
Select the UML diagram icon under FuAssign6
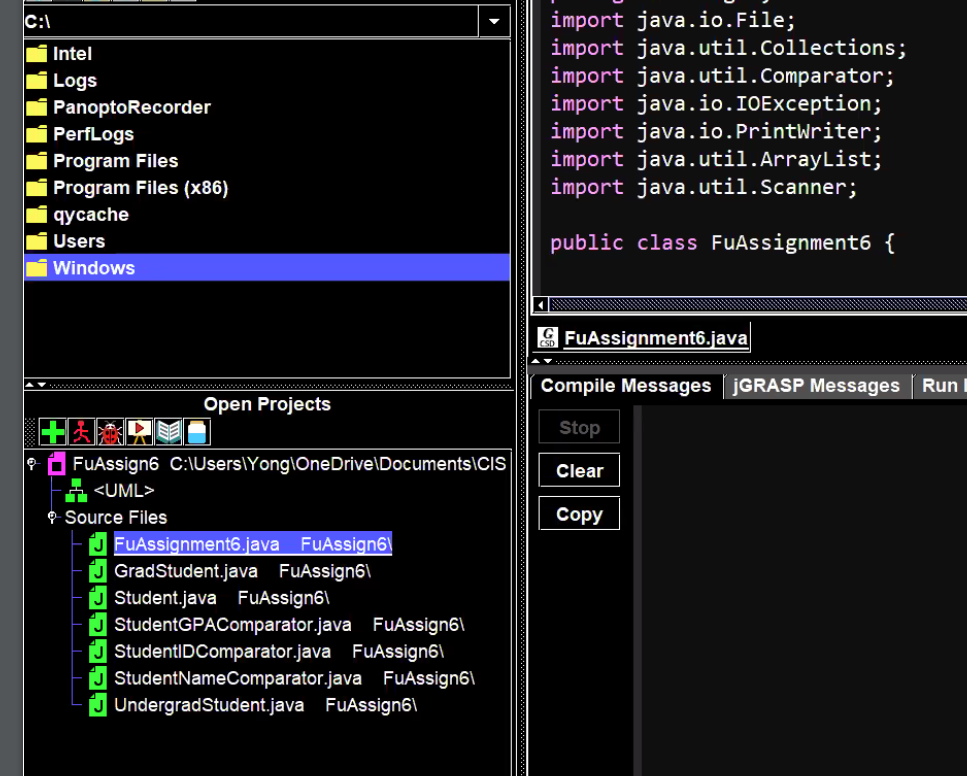coord(76,490)
